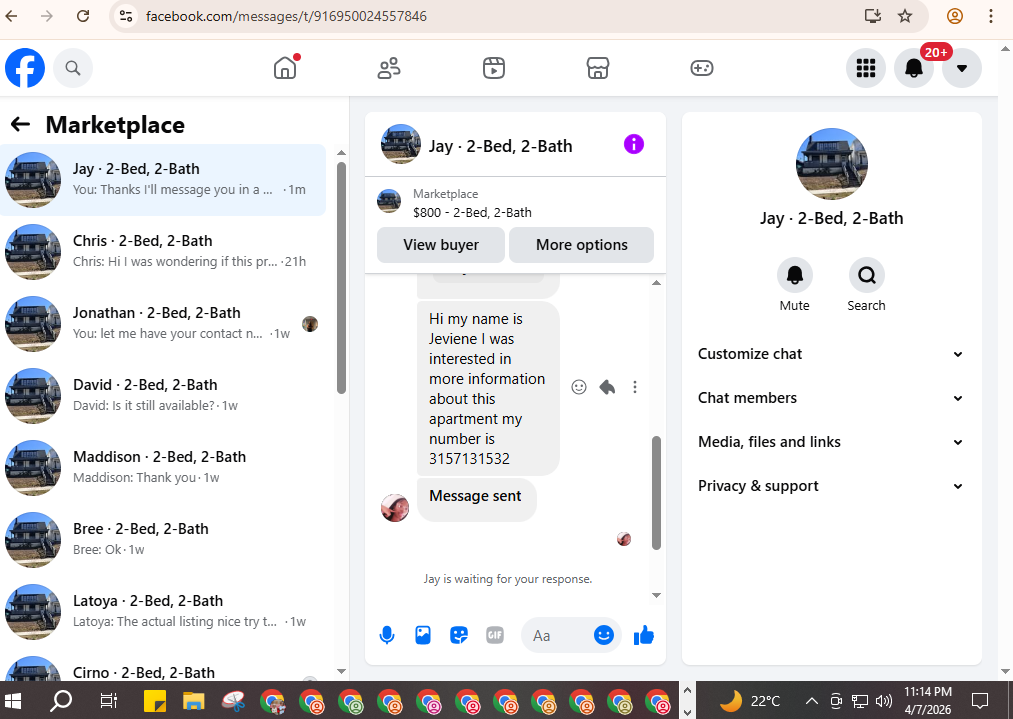Click the purple conversation info icon
1013x719 pixels.
pyautogui.click(x=634, y=144)
